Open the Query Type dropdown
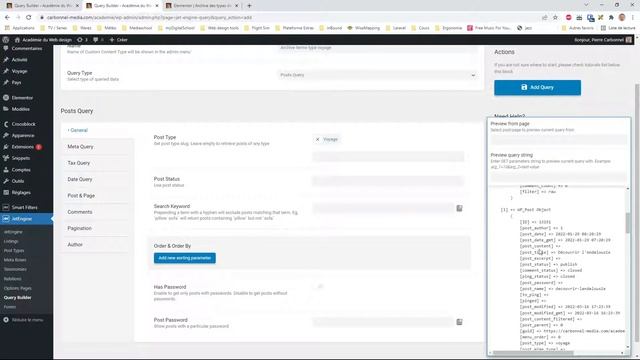 pyautogui.click(x=377, y=75)
